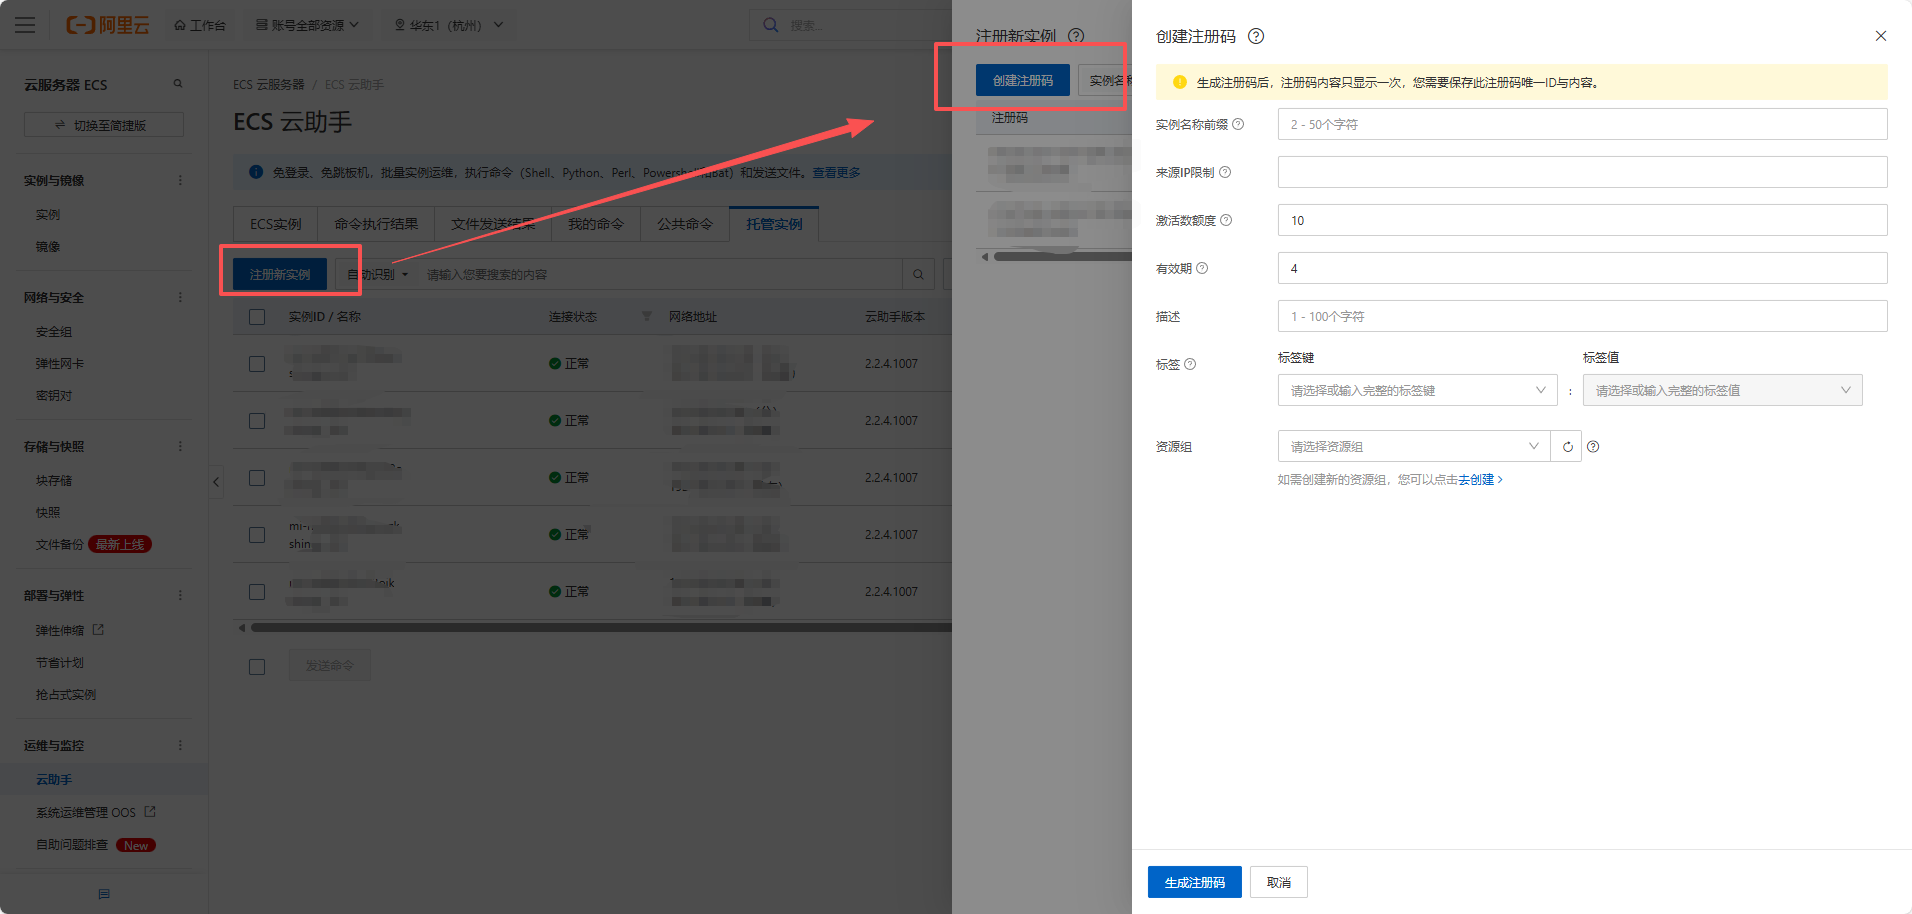Viewport: 1912px width, 914px height.
Task: Open the hamburger menu in top-left corner
Action: pos(25,25)
